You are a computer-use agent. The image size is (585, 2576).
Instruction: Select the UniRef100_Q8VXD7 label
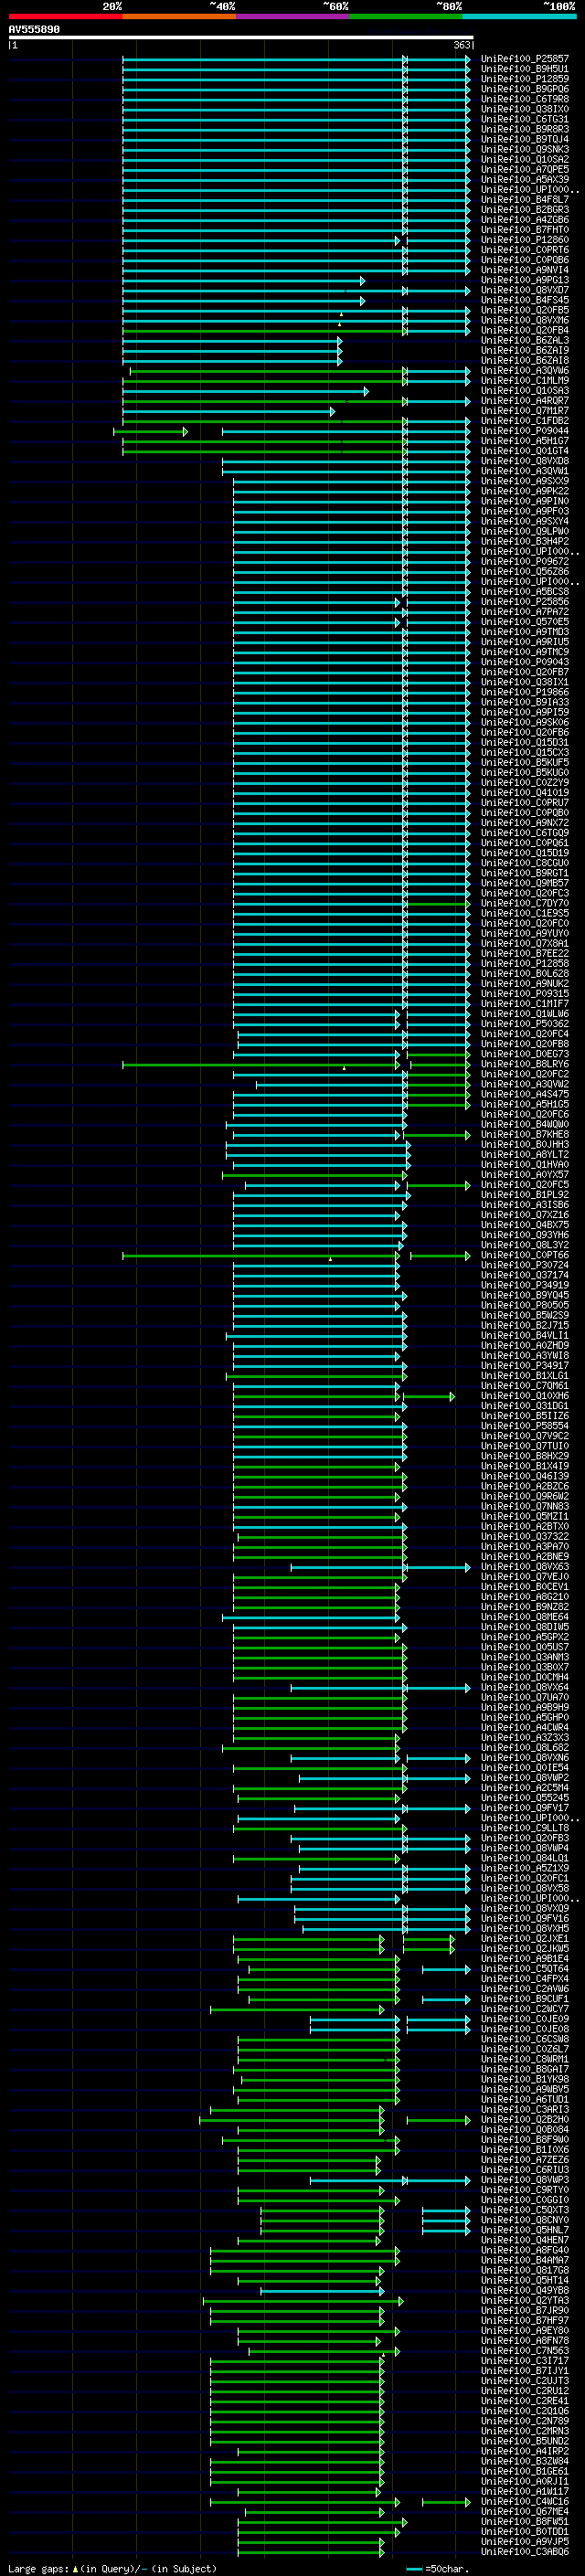525,290
